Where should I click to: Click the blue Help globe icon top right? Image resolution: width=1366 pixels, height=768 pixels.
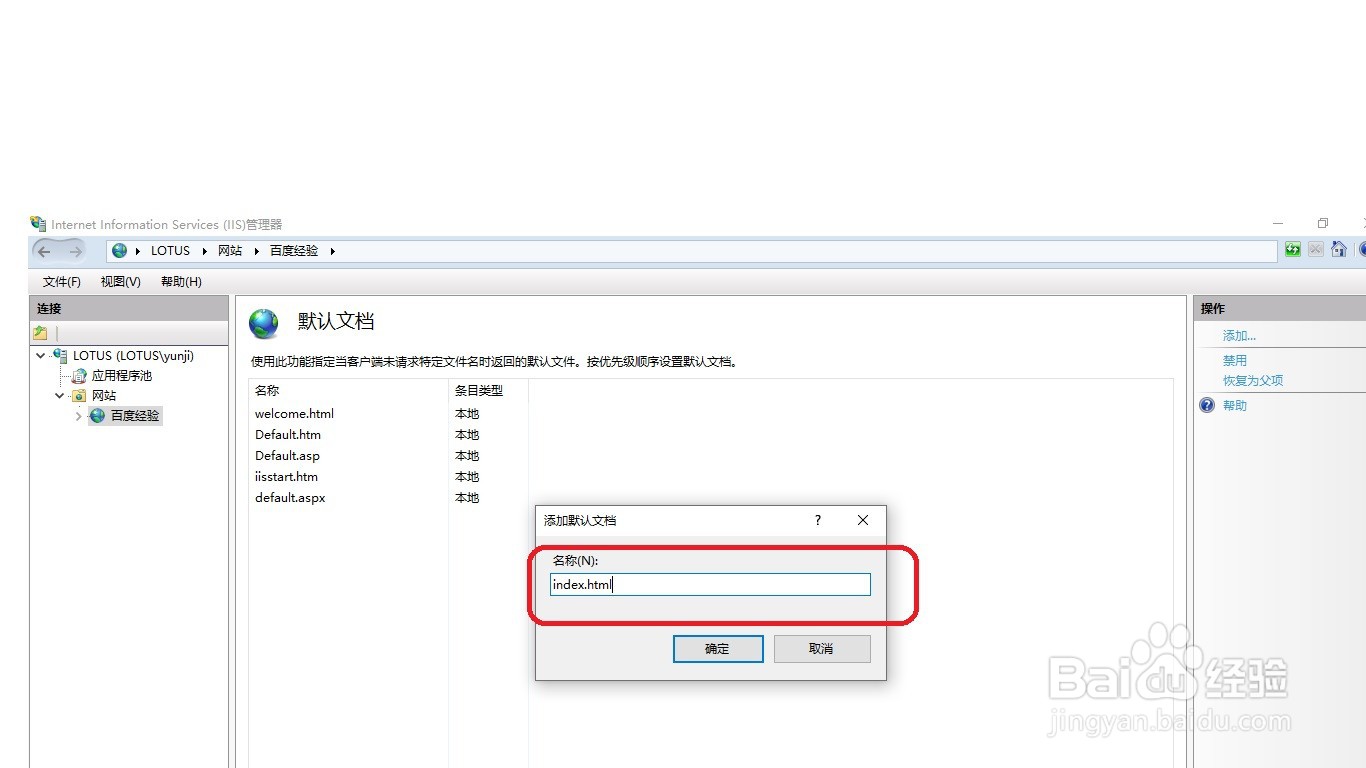pos(1362,249)
